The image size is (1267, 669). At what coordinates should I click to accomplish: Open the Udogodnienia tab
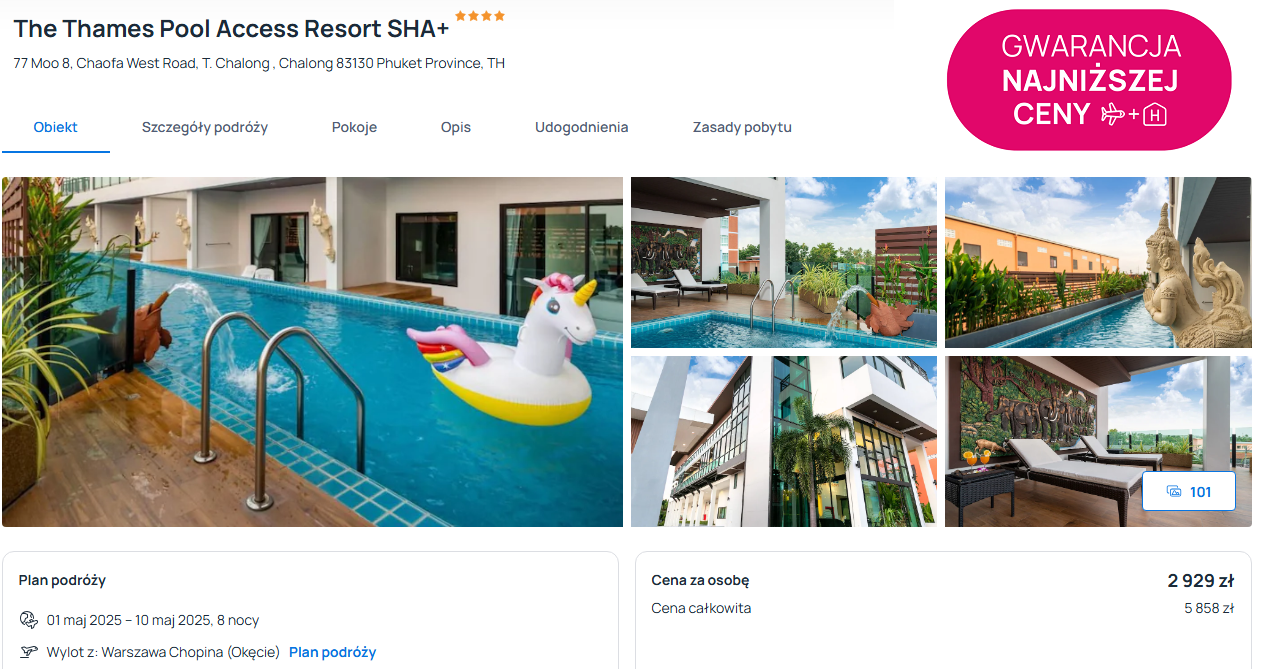(x=582, y=127)
